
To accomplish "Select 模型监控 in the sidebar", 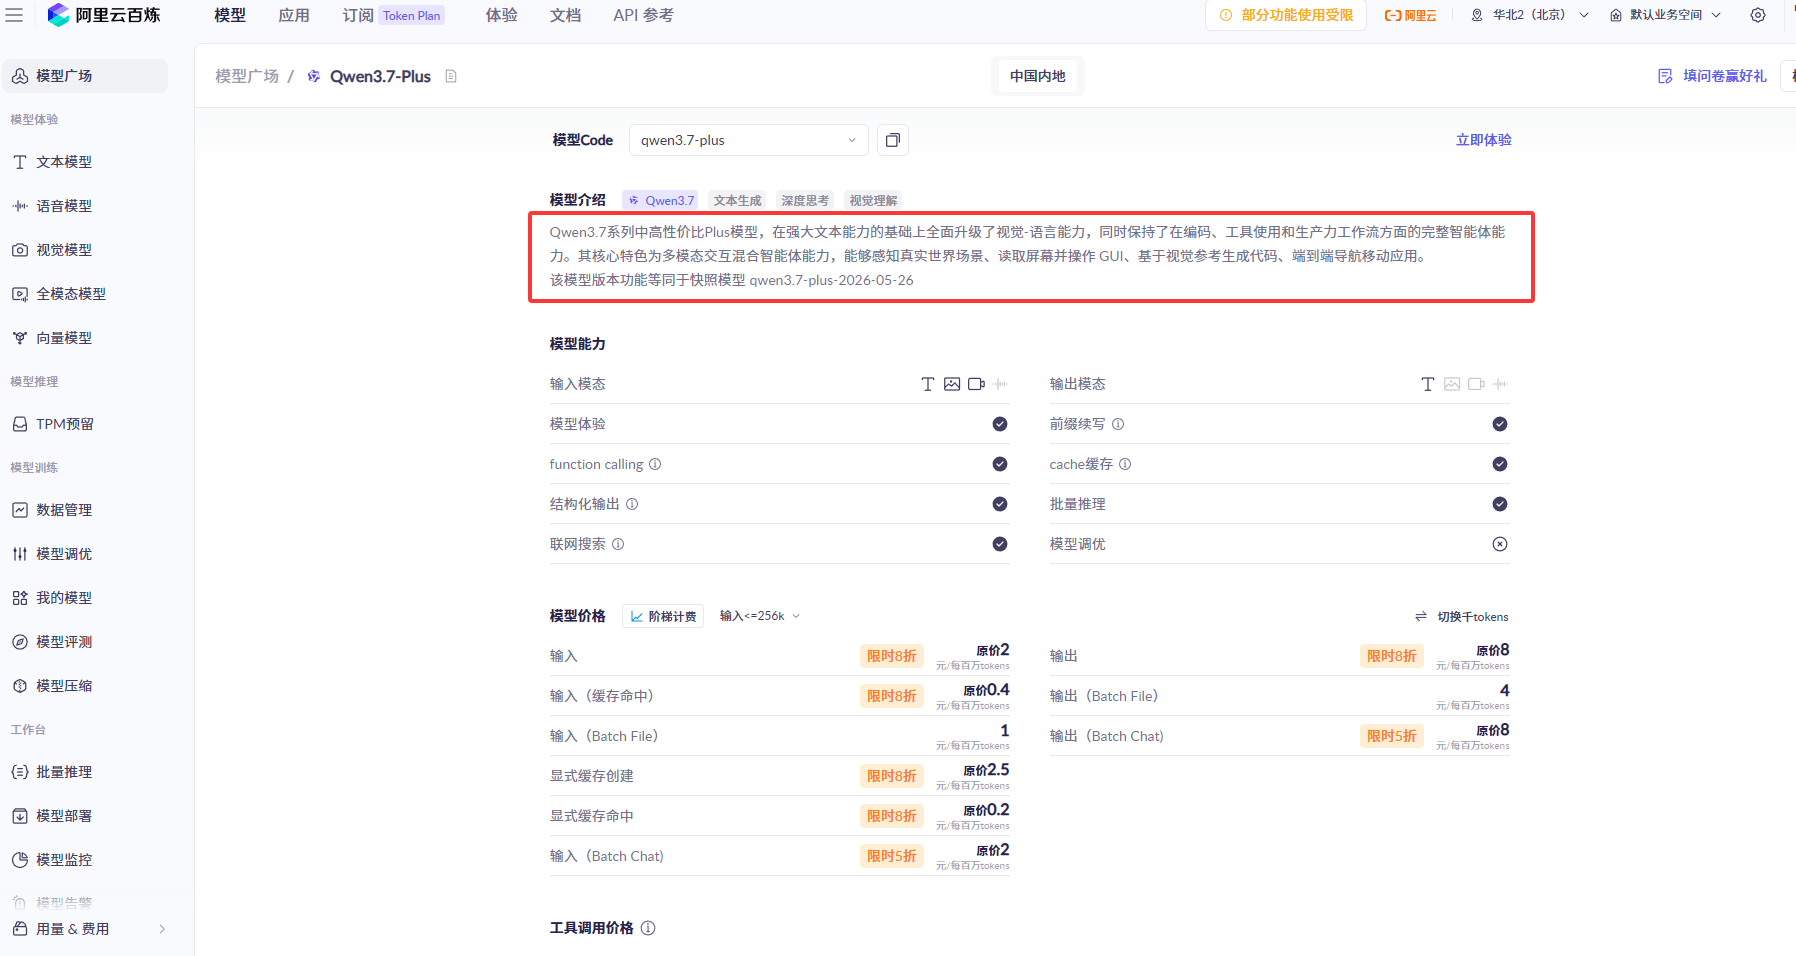I will [86, 860].
